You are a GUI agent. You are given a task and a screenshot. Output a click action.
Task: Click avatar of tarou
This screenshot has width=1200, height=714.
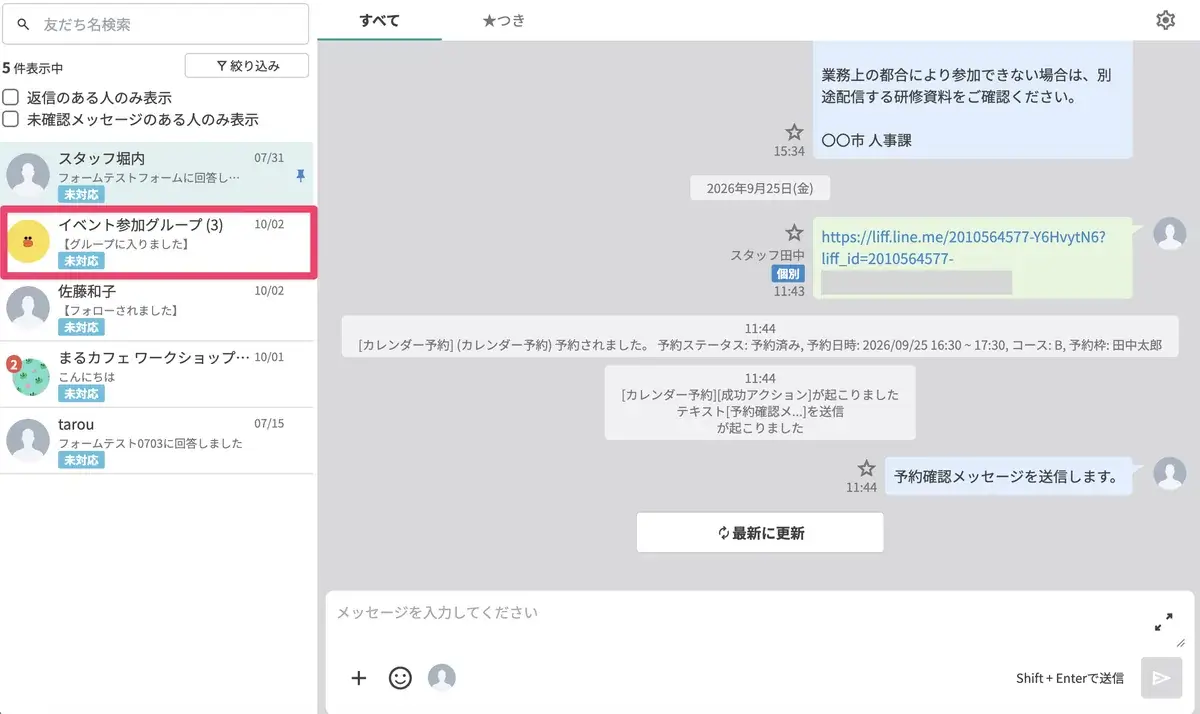point(28,441)
